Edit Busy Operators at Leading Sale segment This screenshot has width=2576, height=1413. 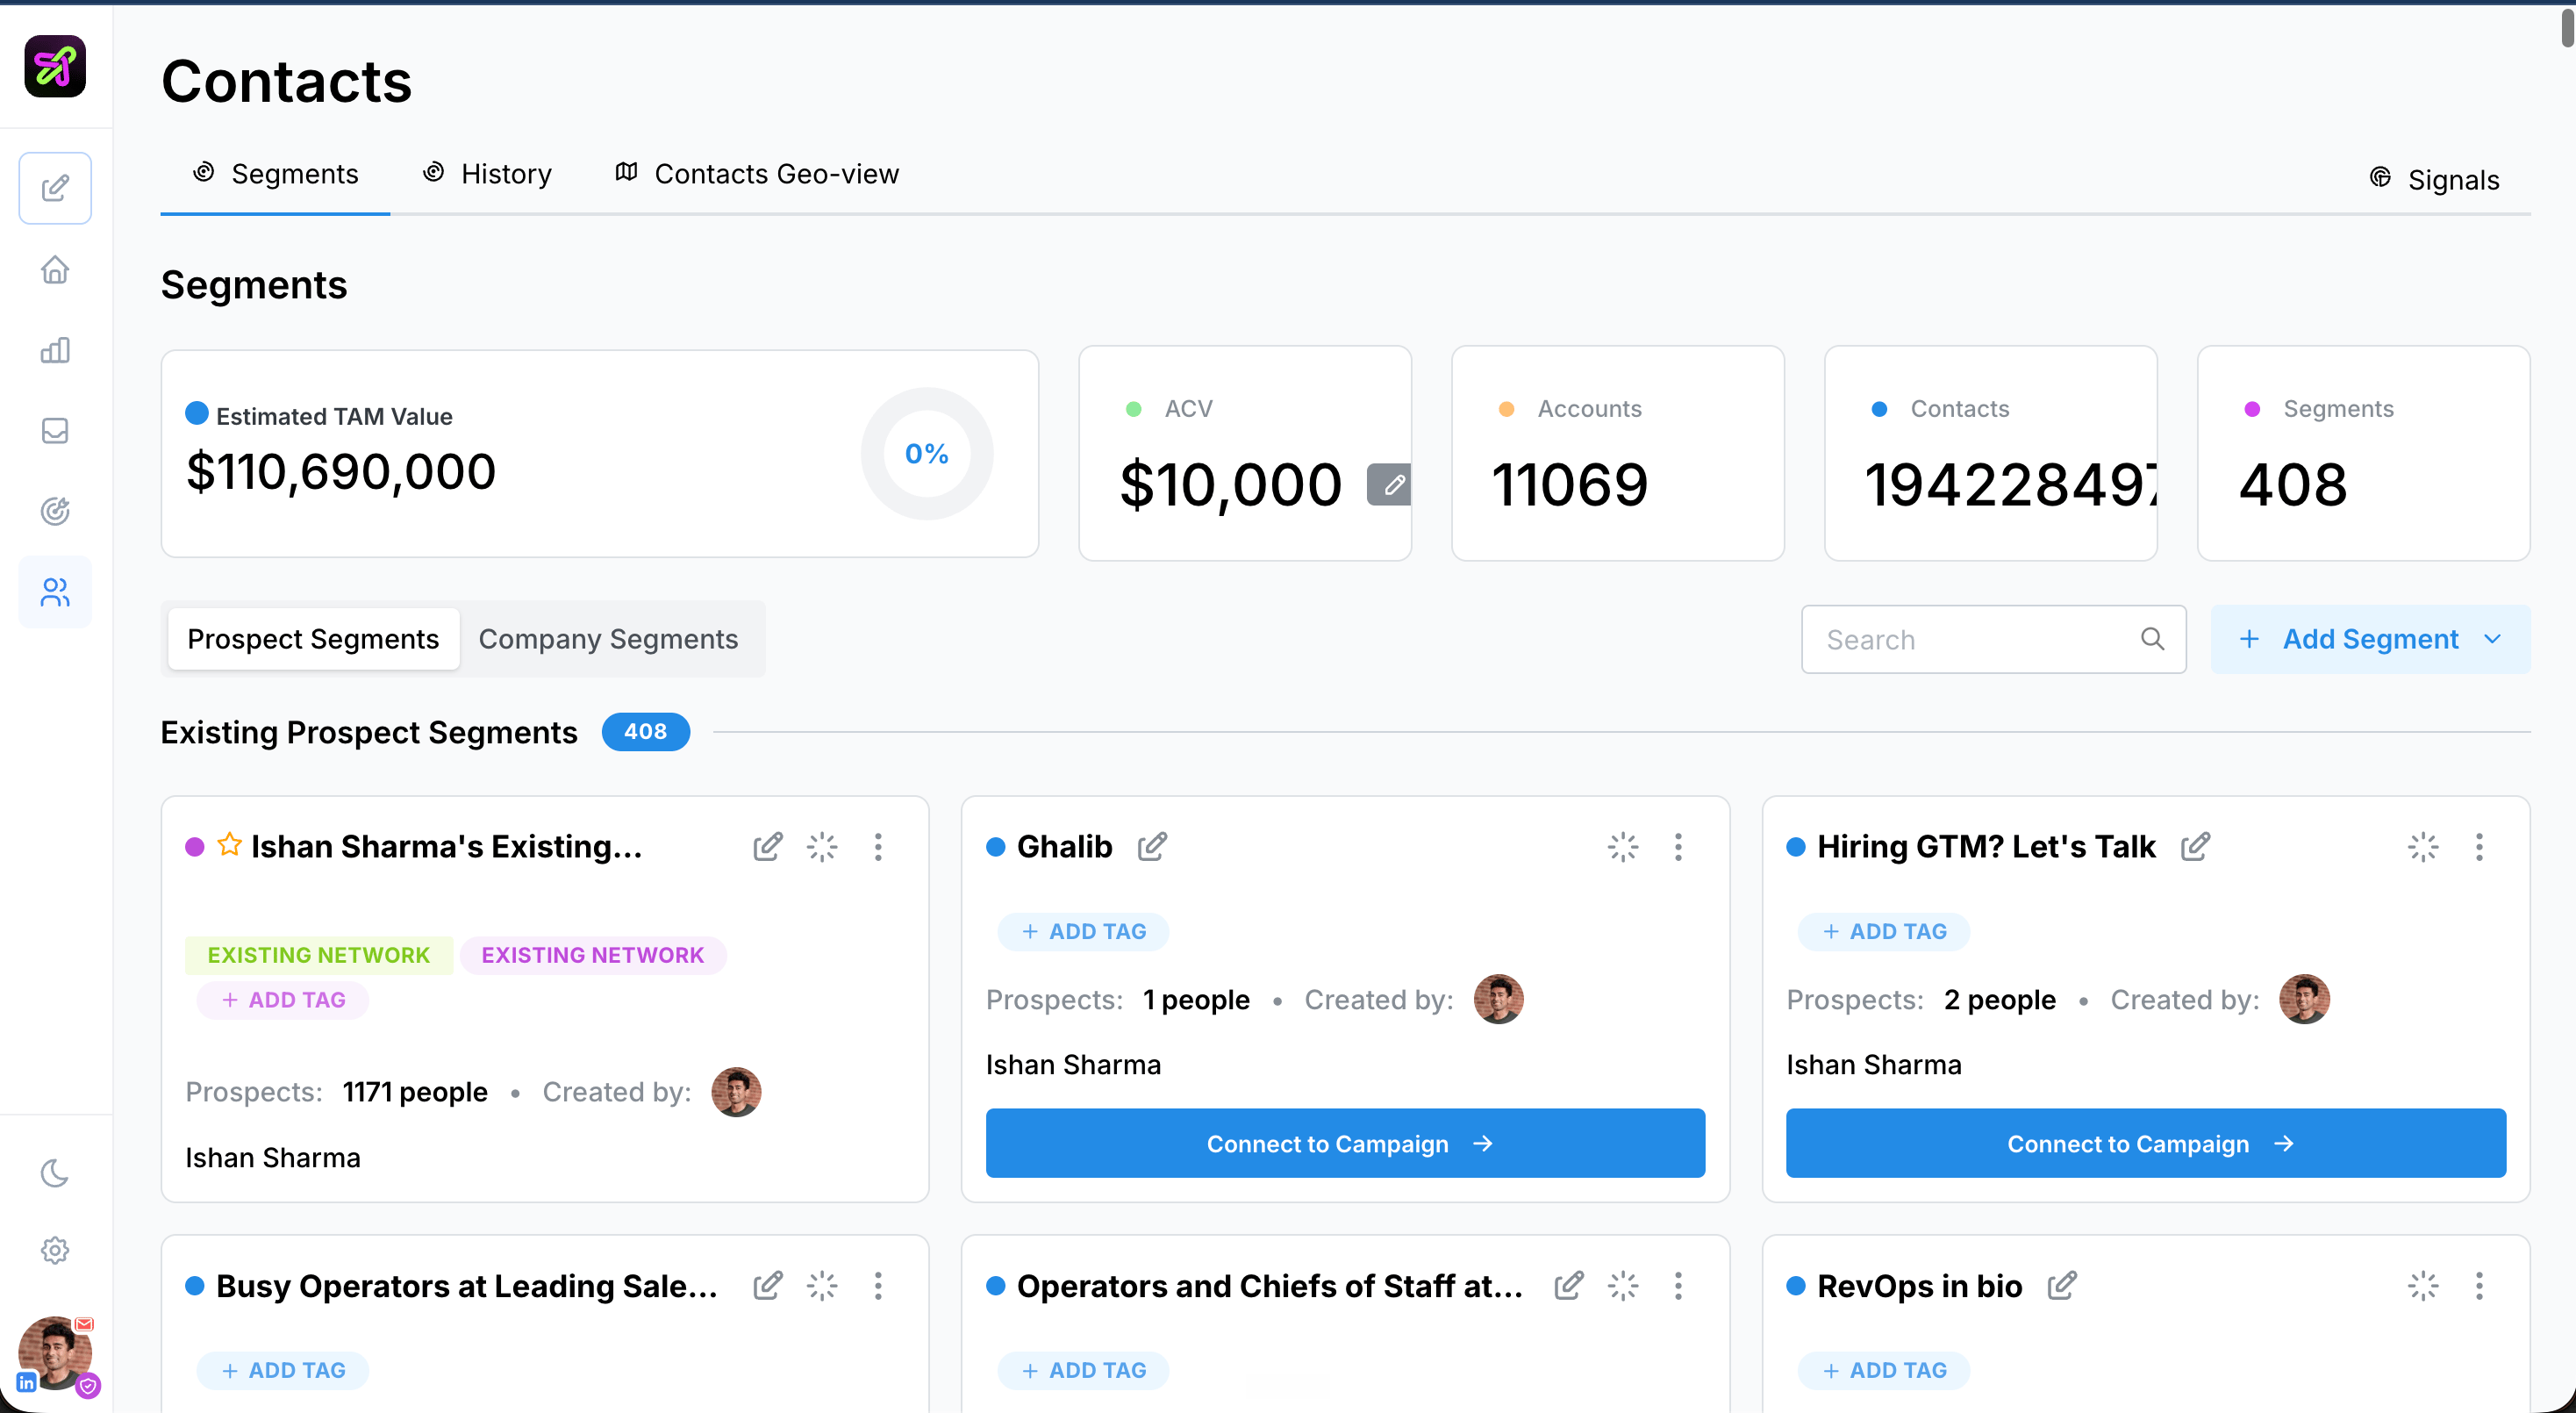tap(767, 1285)
